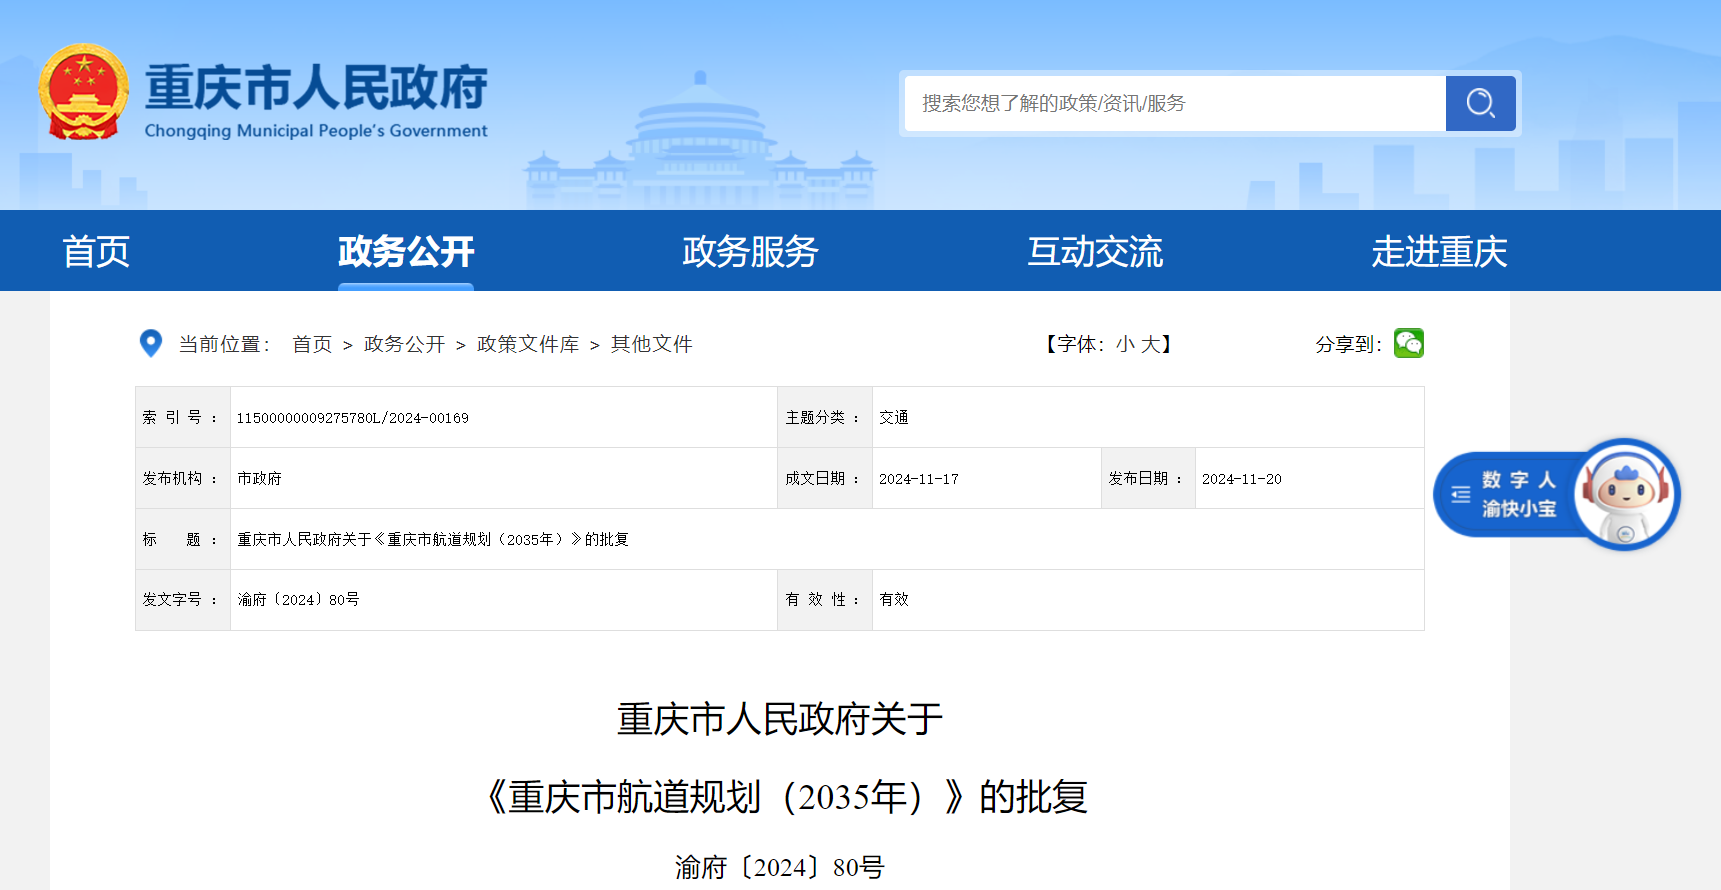The height and width of the screenshot is (890, 1721).
Task: Click the heading line 重庆市人民政府关于
Action: [780, 719]
